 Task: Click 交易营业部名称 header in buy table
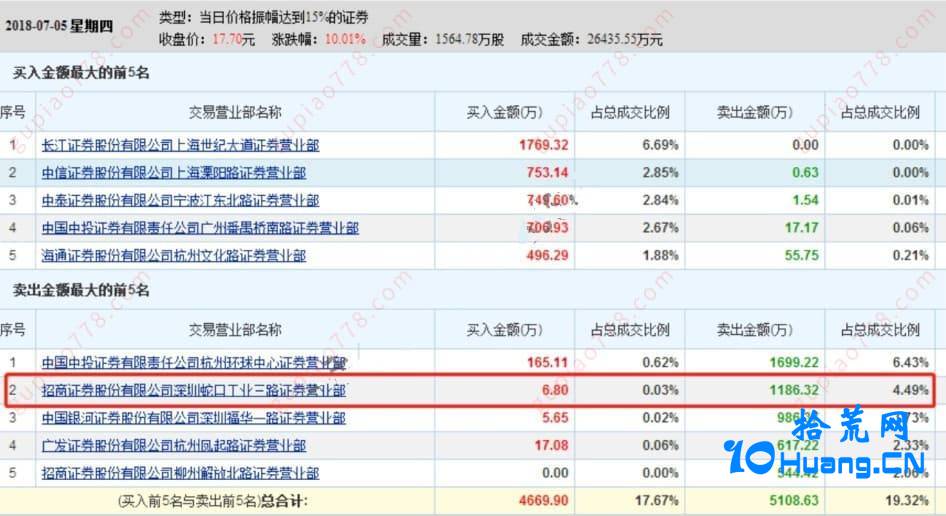click(x=235, y=112)
